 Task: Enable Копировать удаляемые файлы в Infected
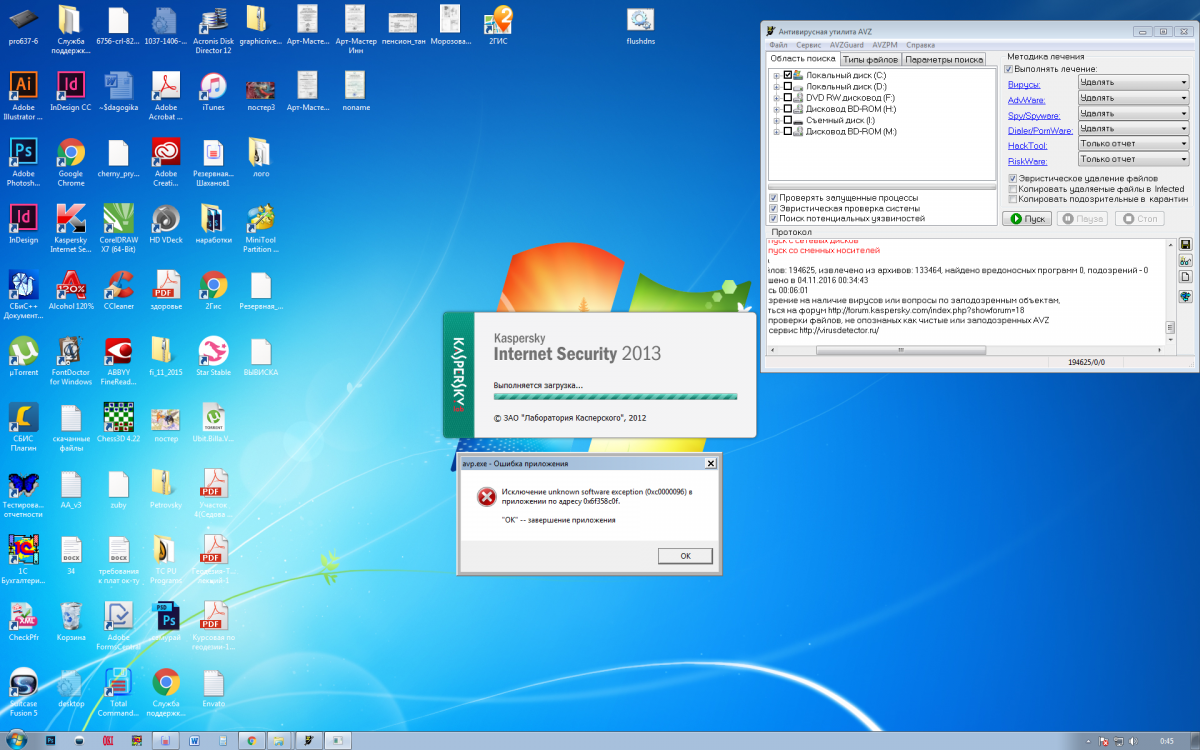1013,189
